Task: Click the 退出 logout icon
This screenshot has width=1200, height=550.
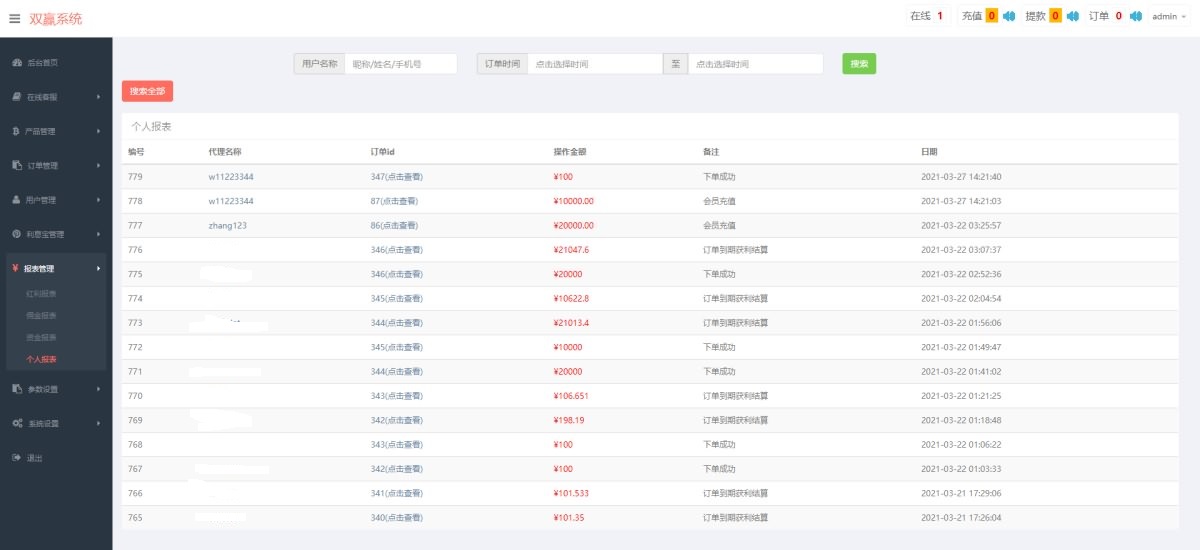Action: [16, 457]
